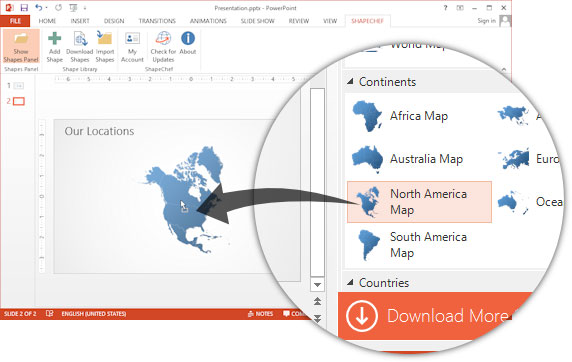Click Check for Updates globe icon
This screenshot has width=572, height=362.
(x=163, y=38)
